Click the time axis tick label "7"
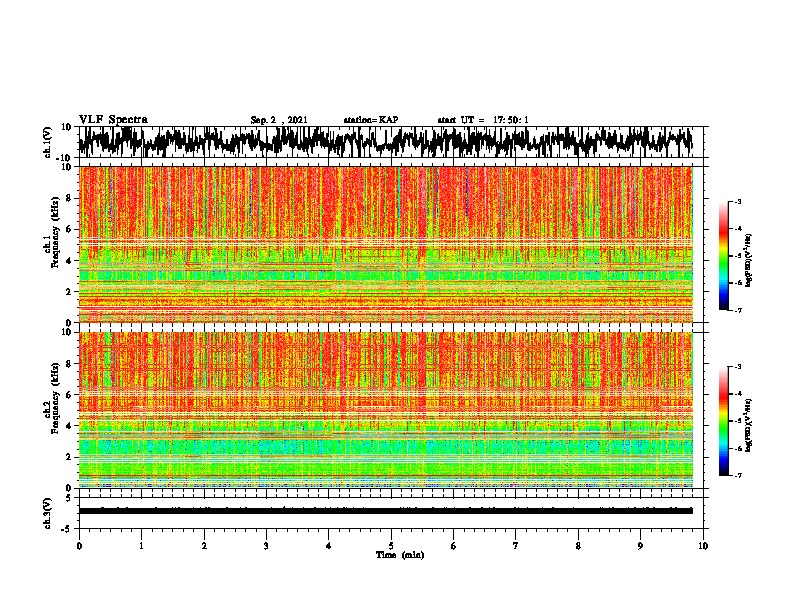This screenshot has height=612, width=792. [516, 546]
